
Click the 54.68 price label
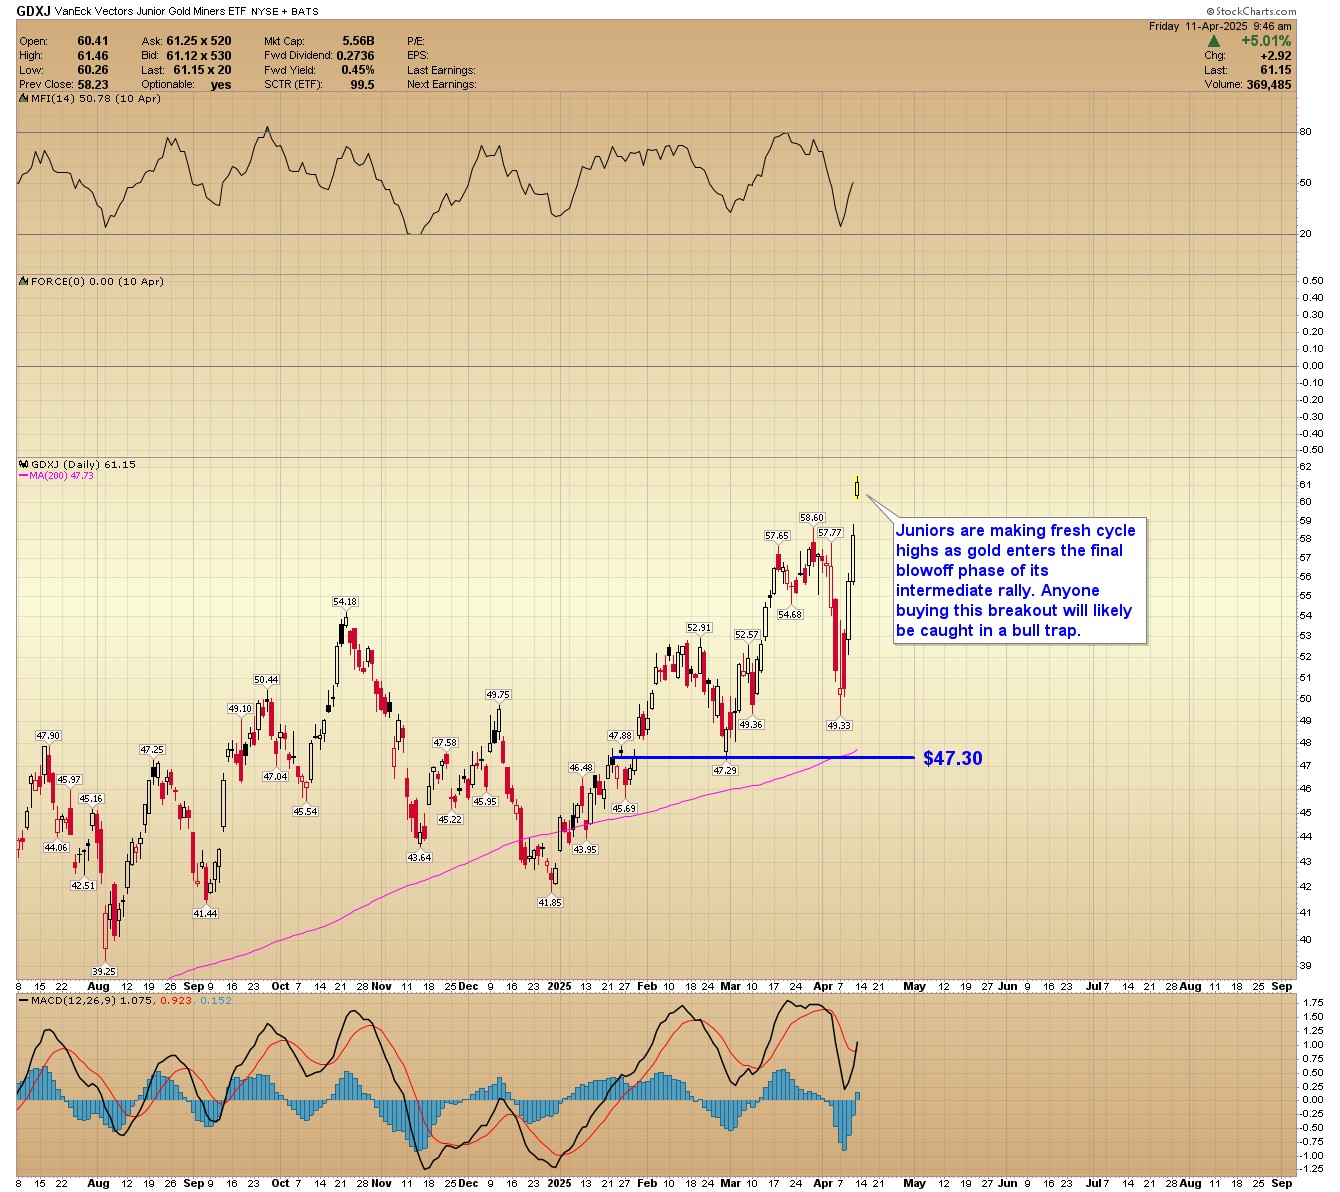coord(790,614)
